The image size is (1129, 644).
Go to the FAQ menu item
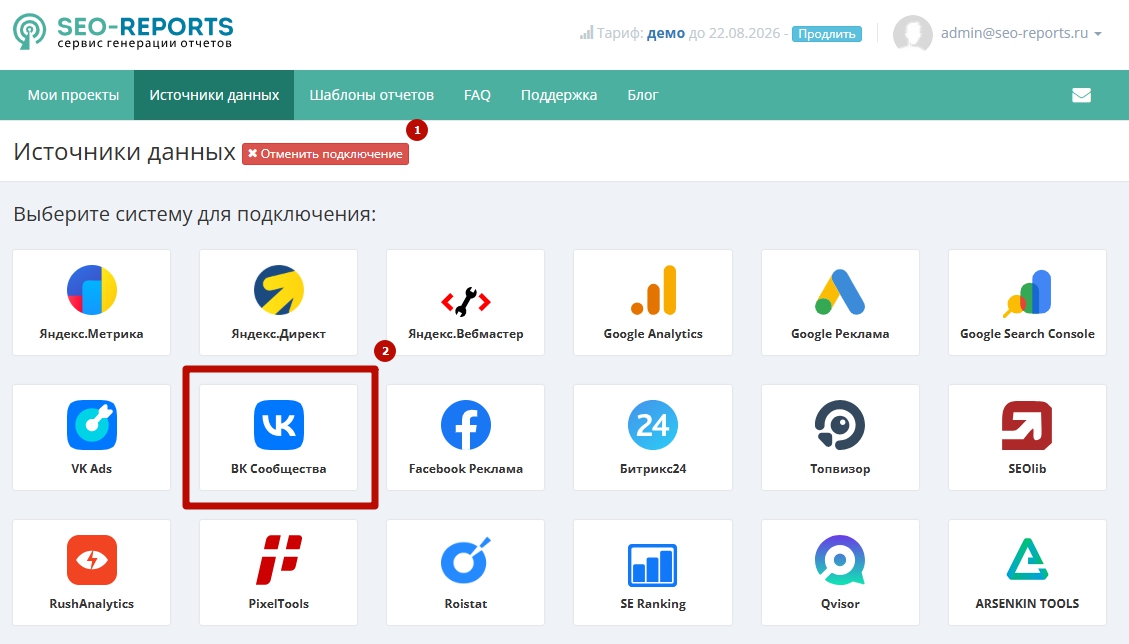pos(477,95)
